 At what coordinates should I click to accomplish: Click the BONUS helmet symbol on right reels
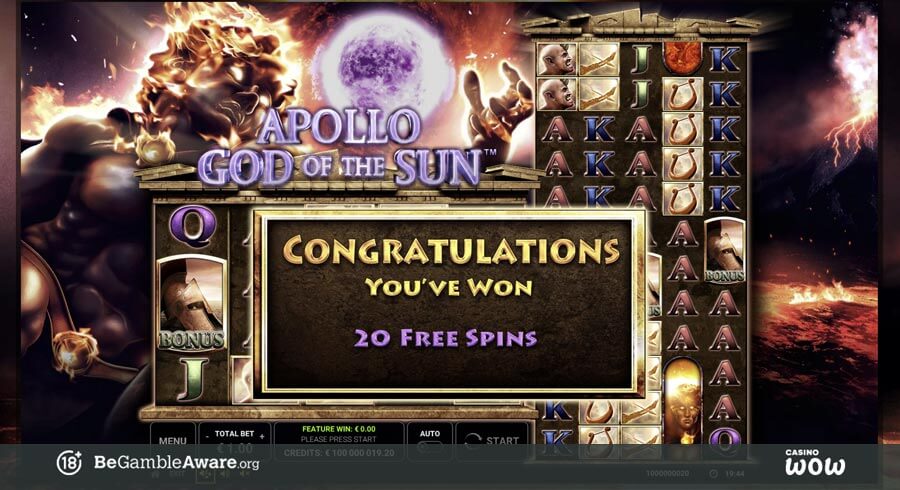[725, 250]
